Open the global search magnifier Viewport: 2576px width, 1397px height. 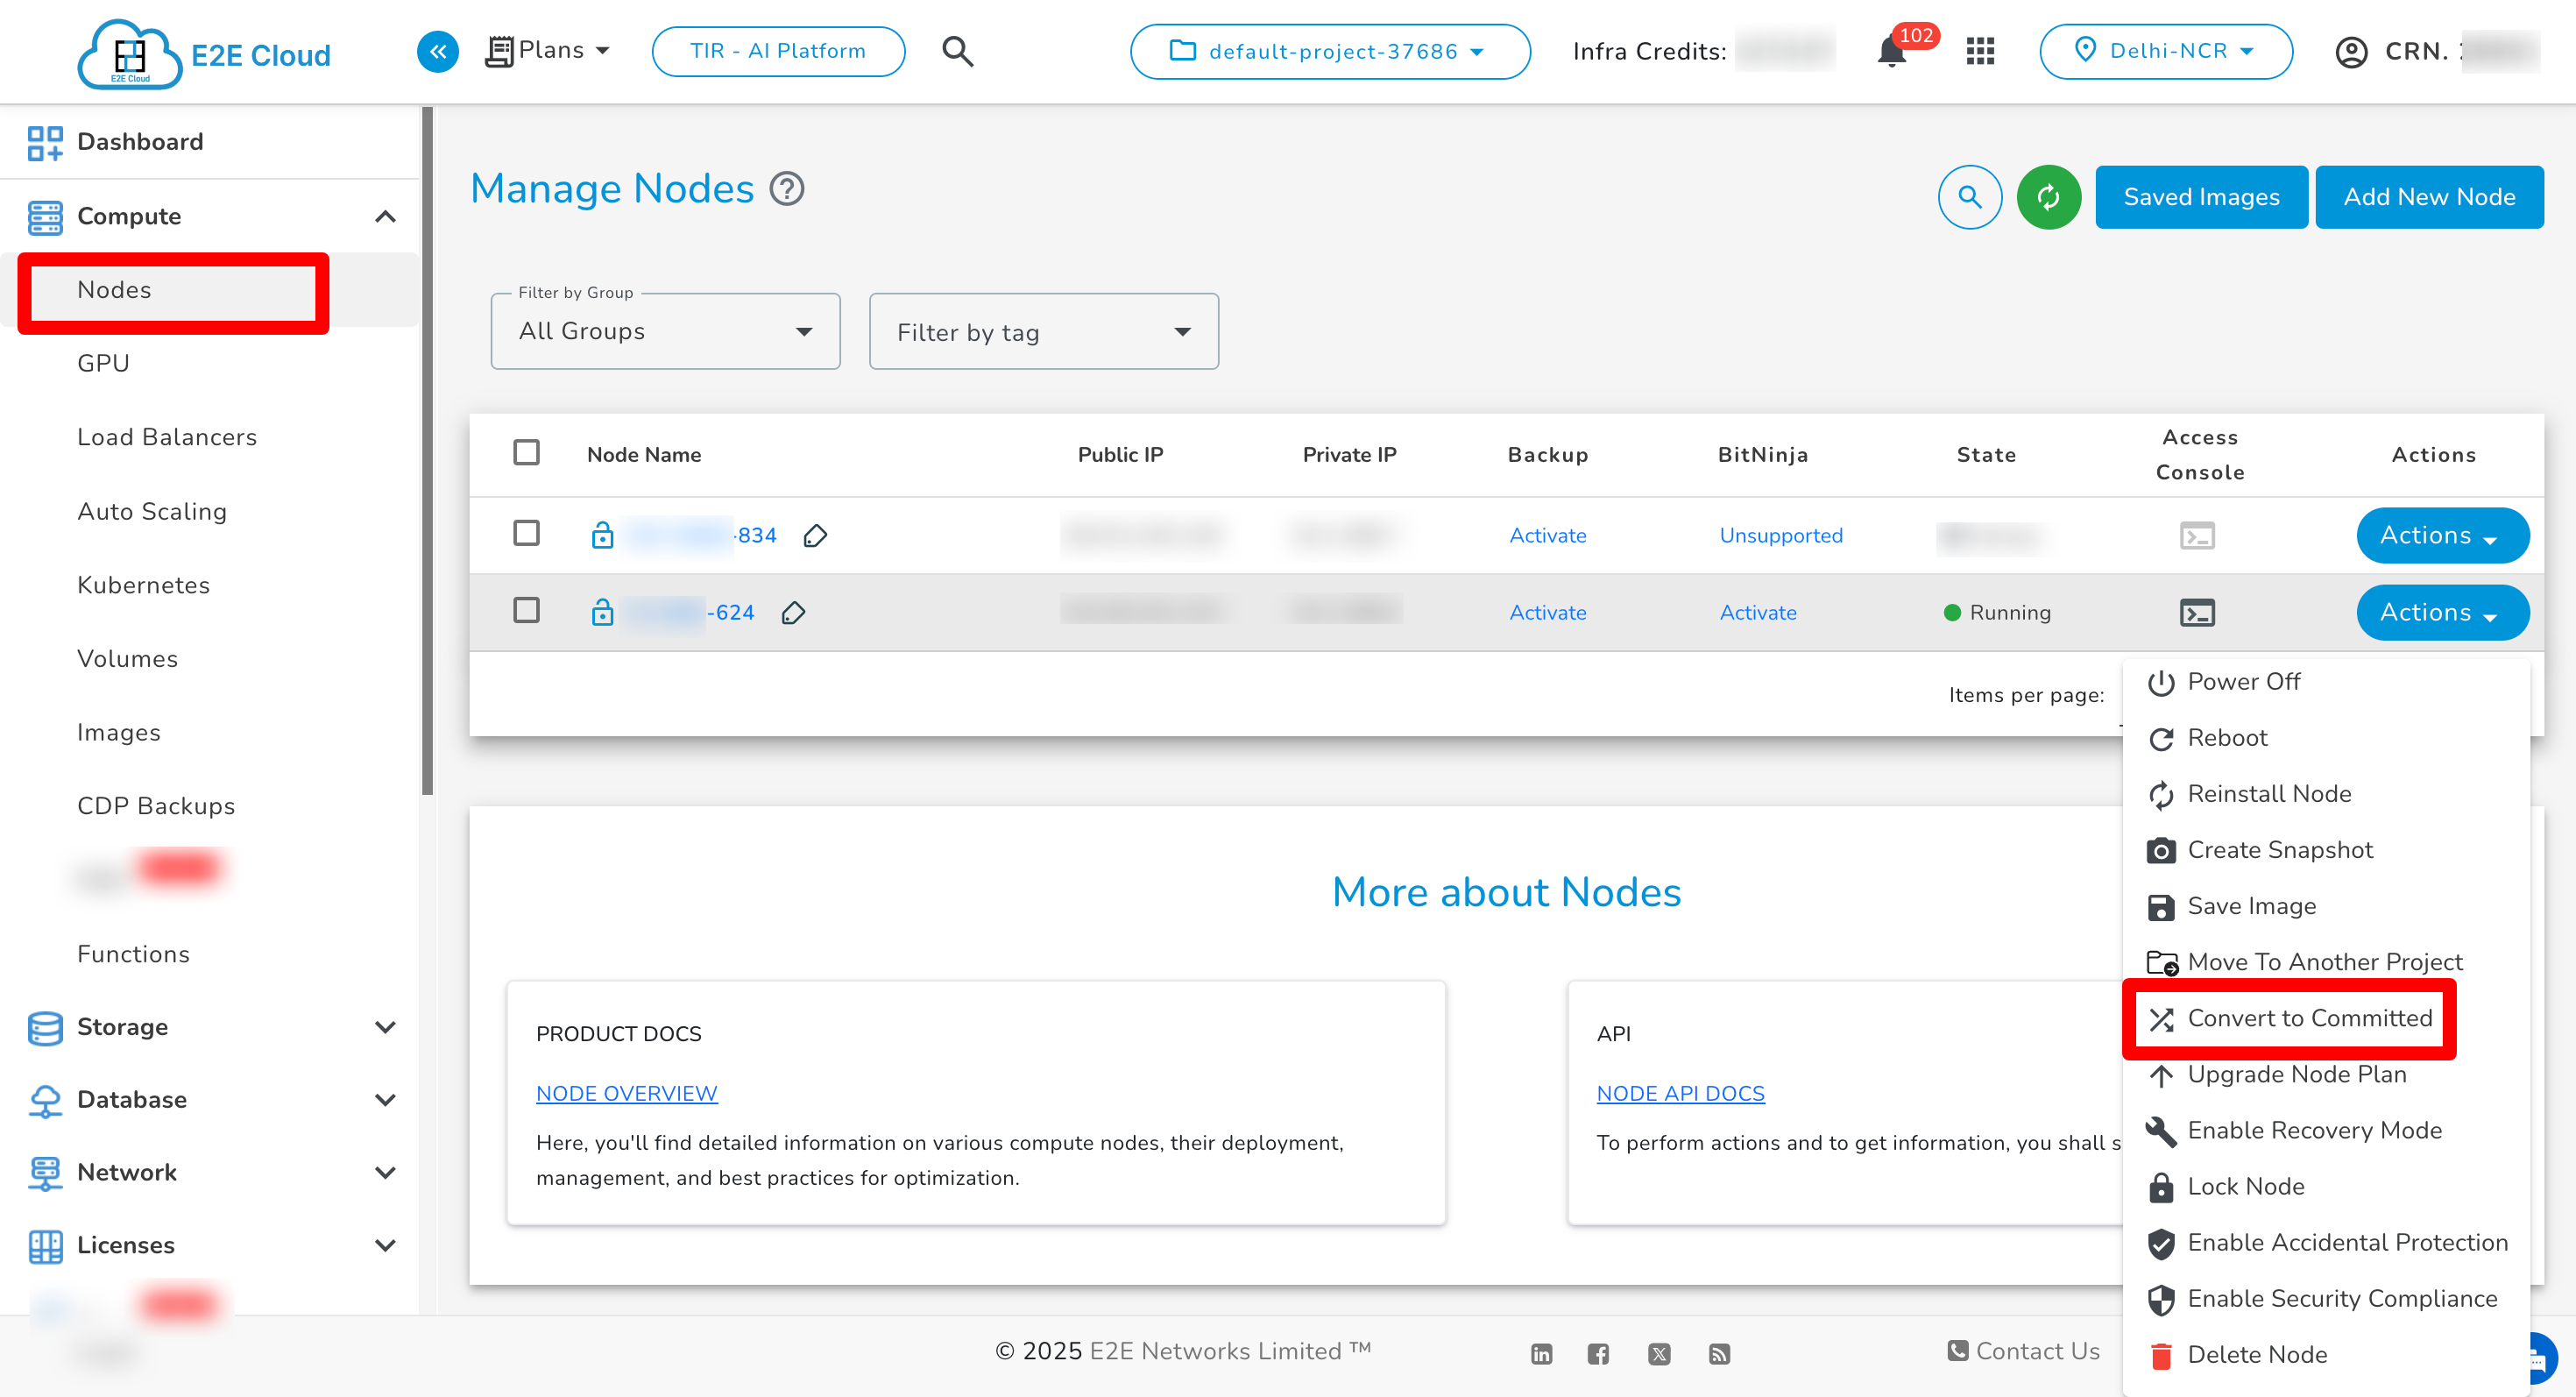pyautogui.click(x=957, y=51)
